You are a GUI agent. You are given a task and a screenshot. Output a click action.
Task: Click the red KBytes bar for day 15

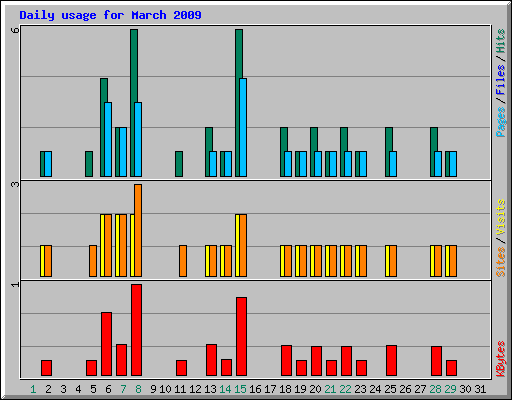pos(241,337)
